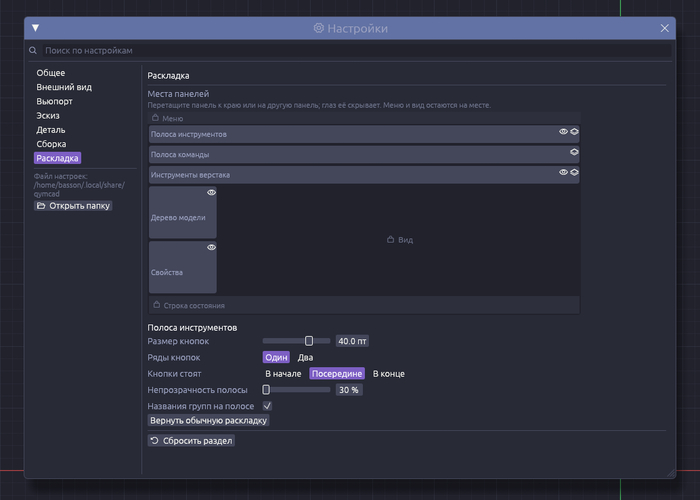
Task: Open the Внешний вид settings section
Action: click(64, 87)
